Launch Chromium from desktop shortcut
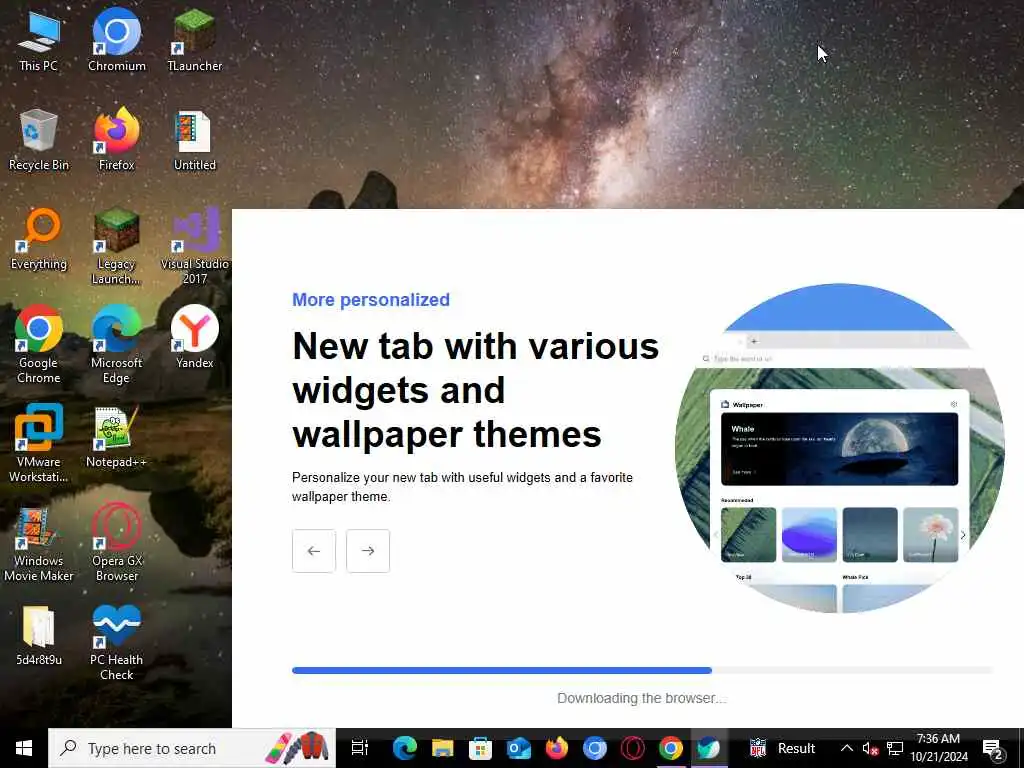Screen dimensions: 1024x768 coord(117,39)
